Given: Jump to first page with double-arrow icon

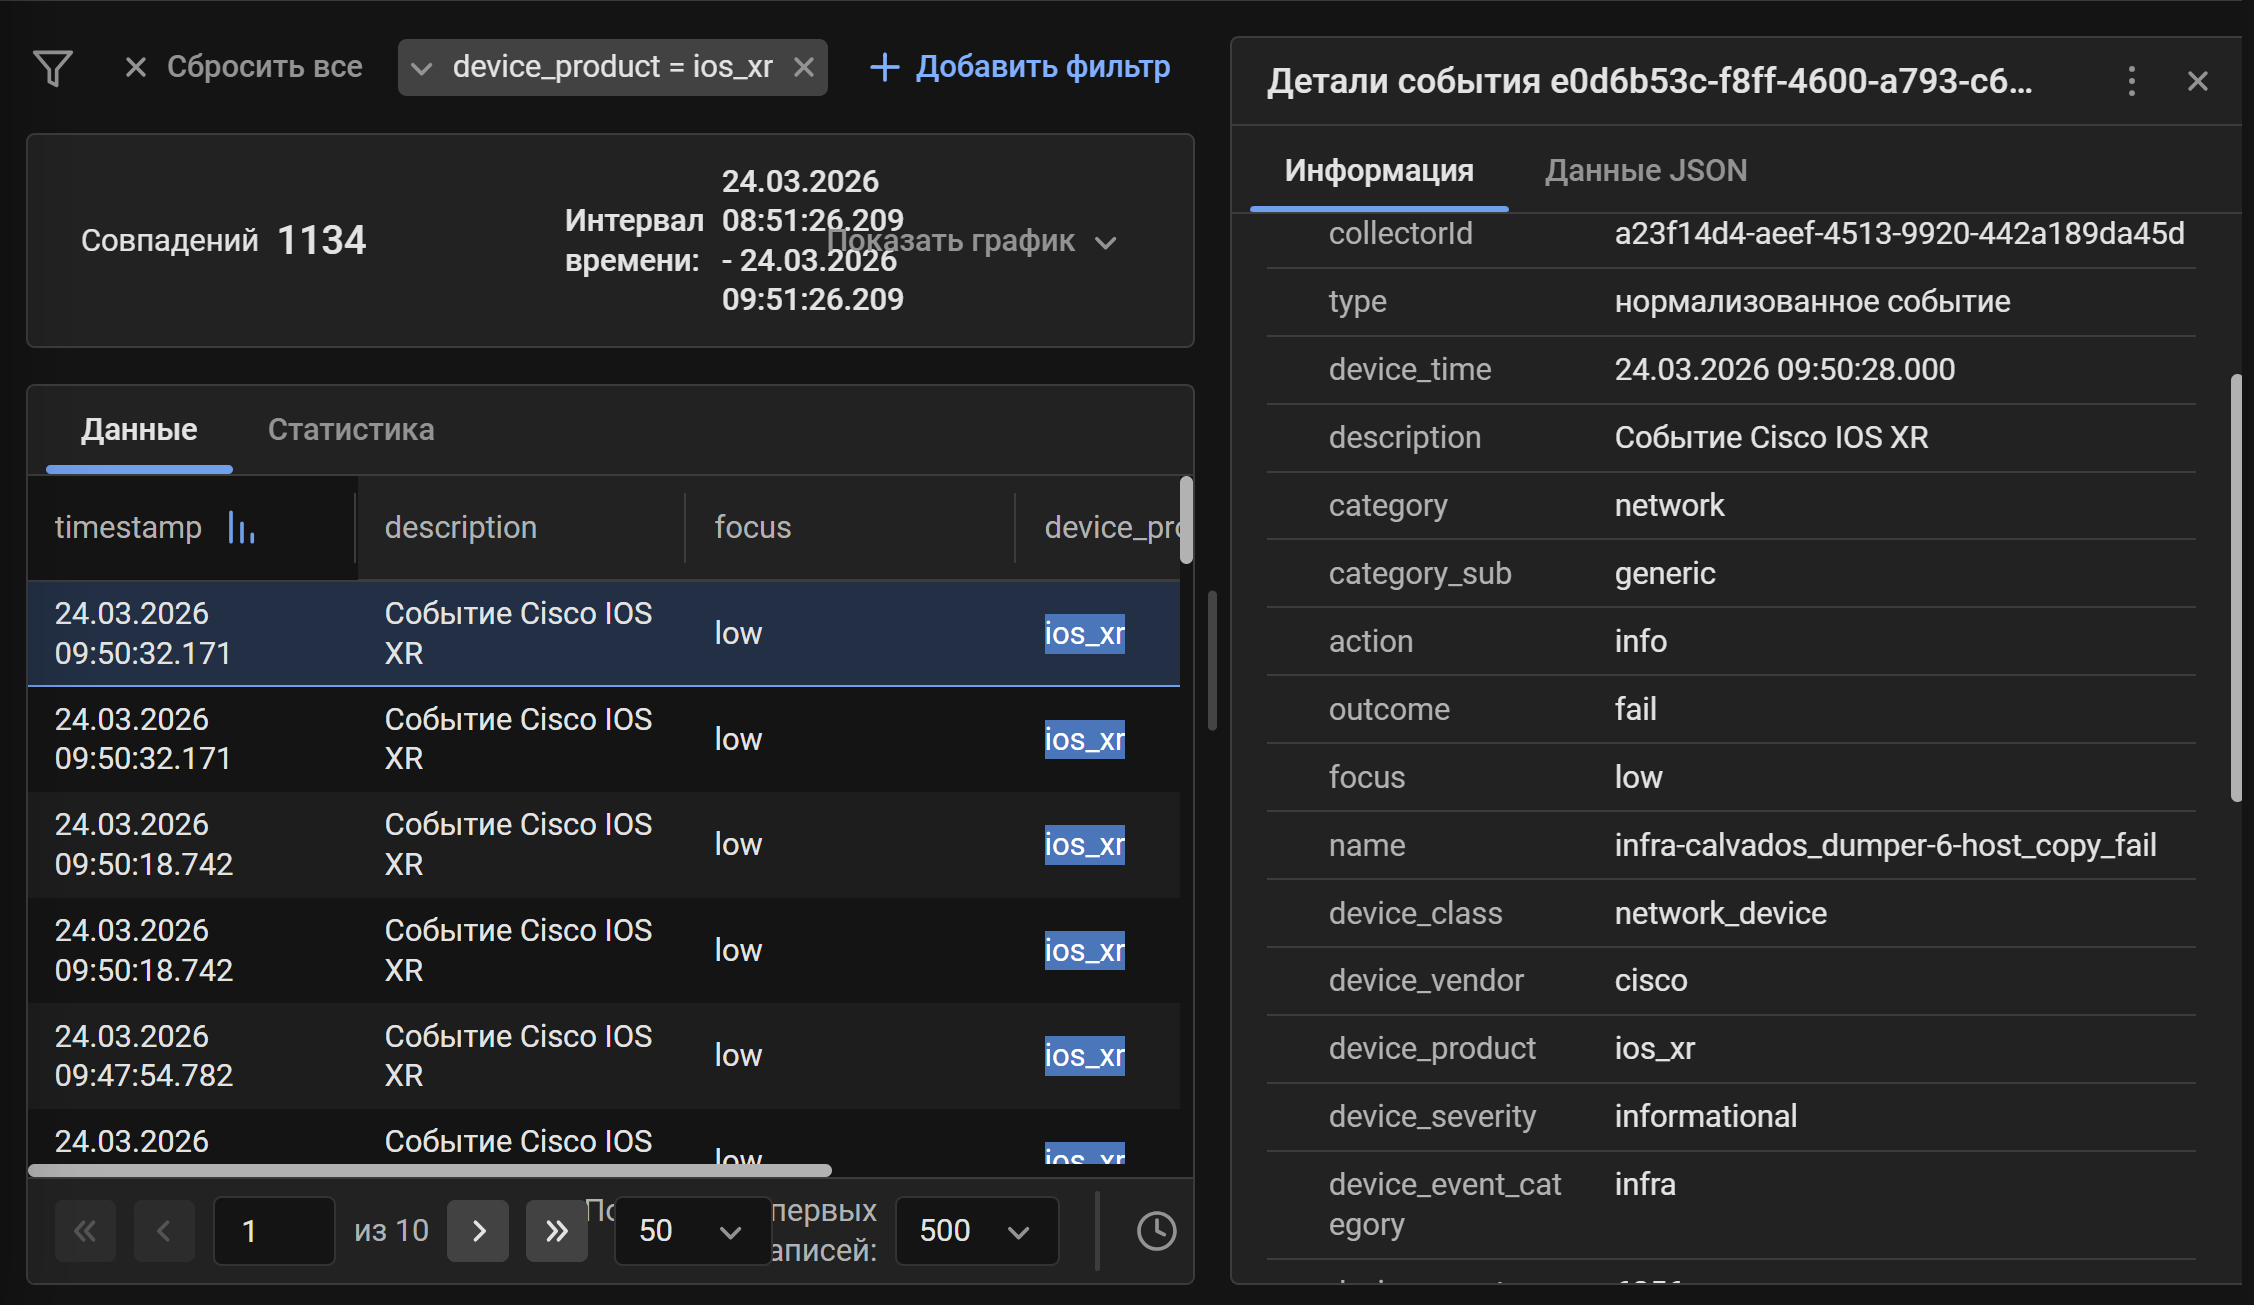Looking at the screenshot, I should 85,1231.
